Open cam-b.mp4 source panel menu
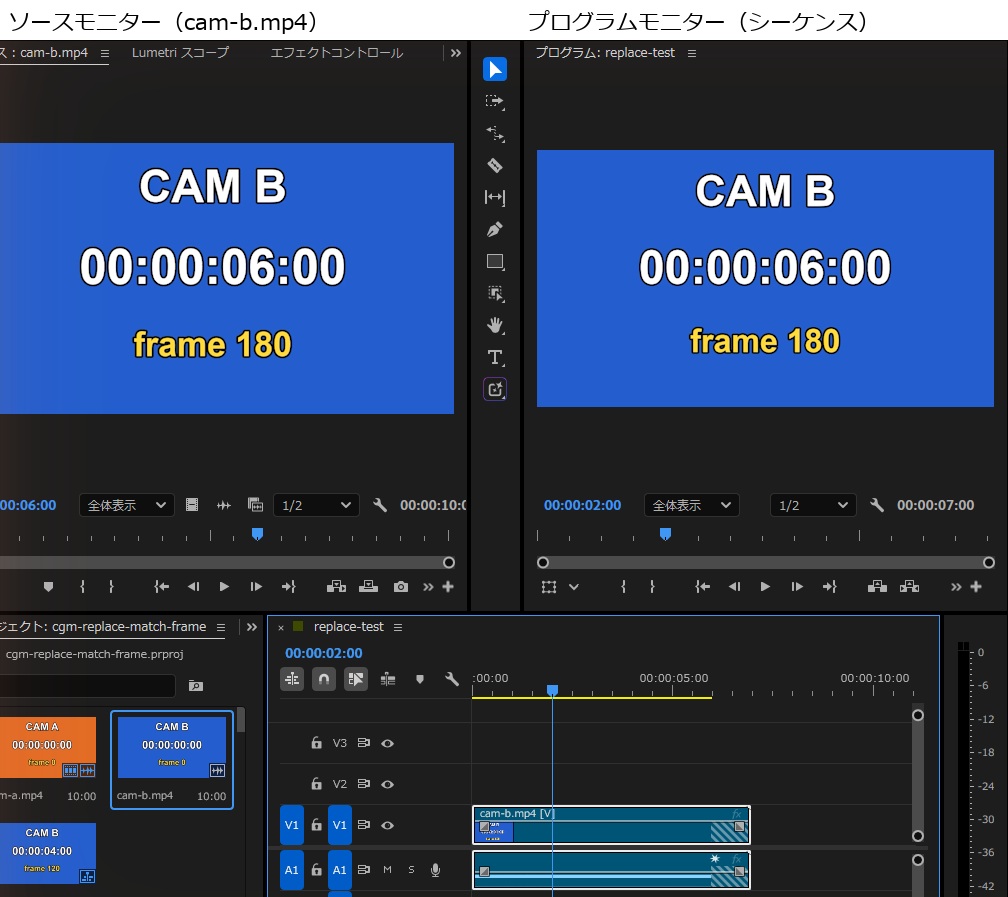Screen dimensions: 1008x897 pos(105,53)
